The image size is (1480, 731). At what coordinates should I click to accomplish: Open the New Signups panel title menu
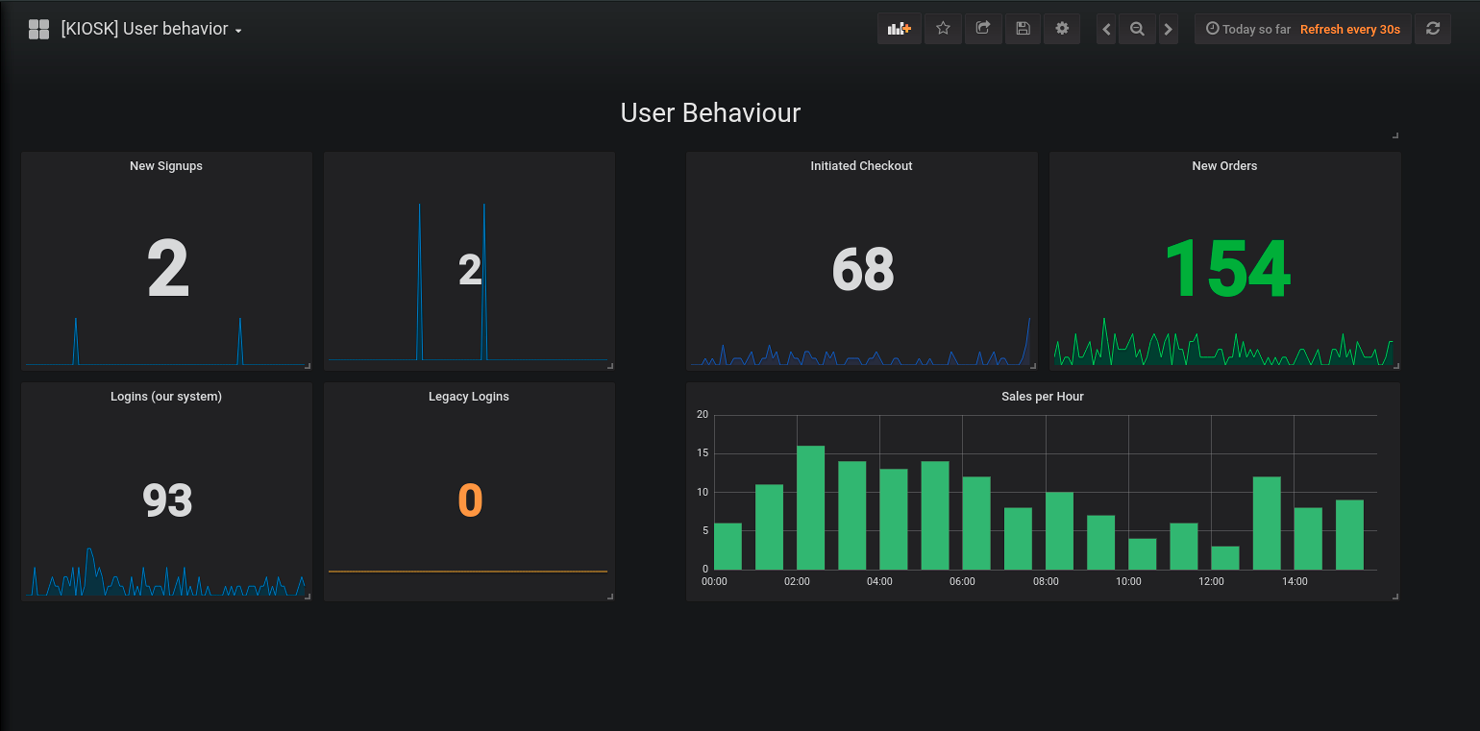tap(166, 166)
